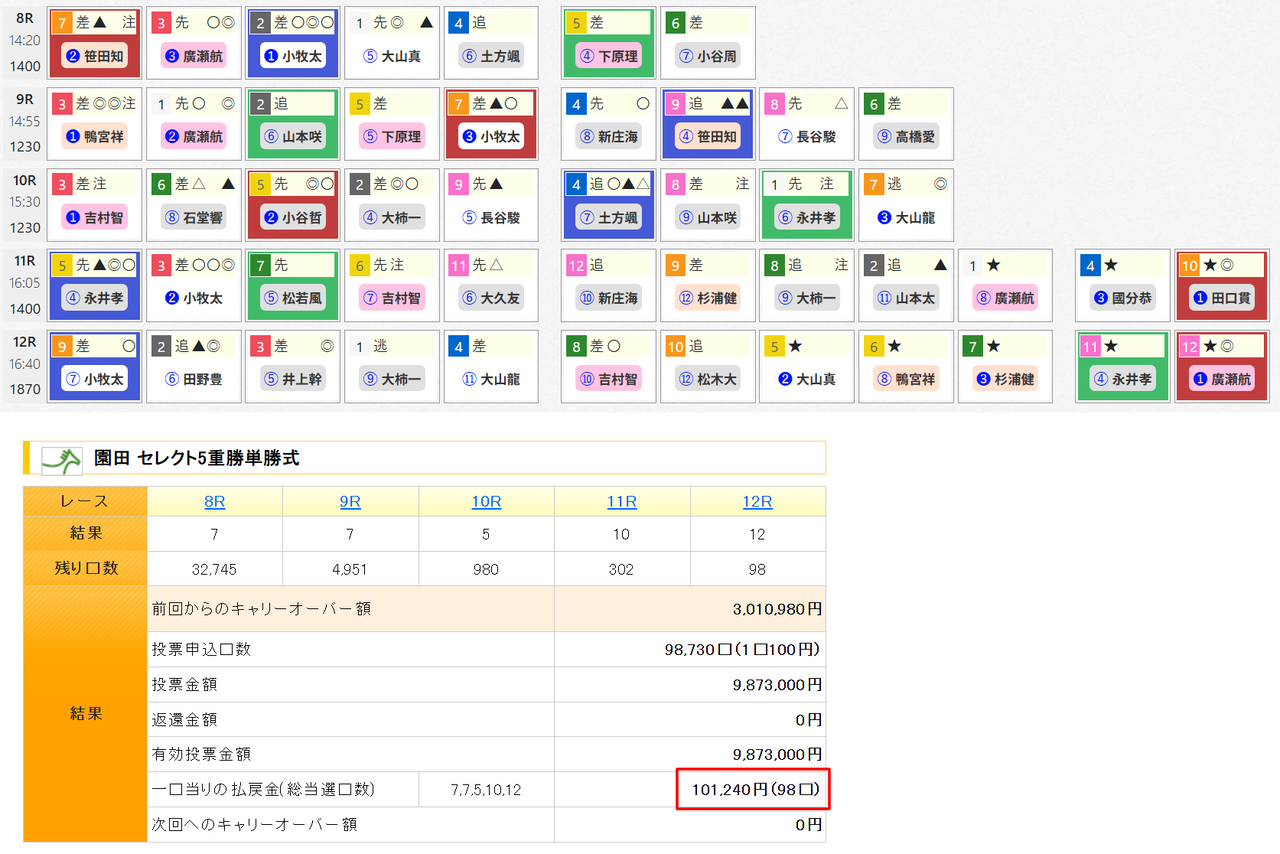Go to the 11R link in the table header
This screenshot has height=854, width=1280.
point(622,501)
